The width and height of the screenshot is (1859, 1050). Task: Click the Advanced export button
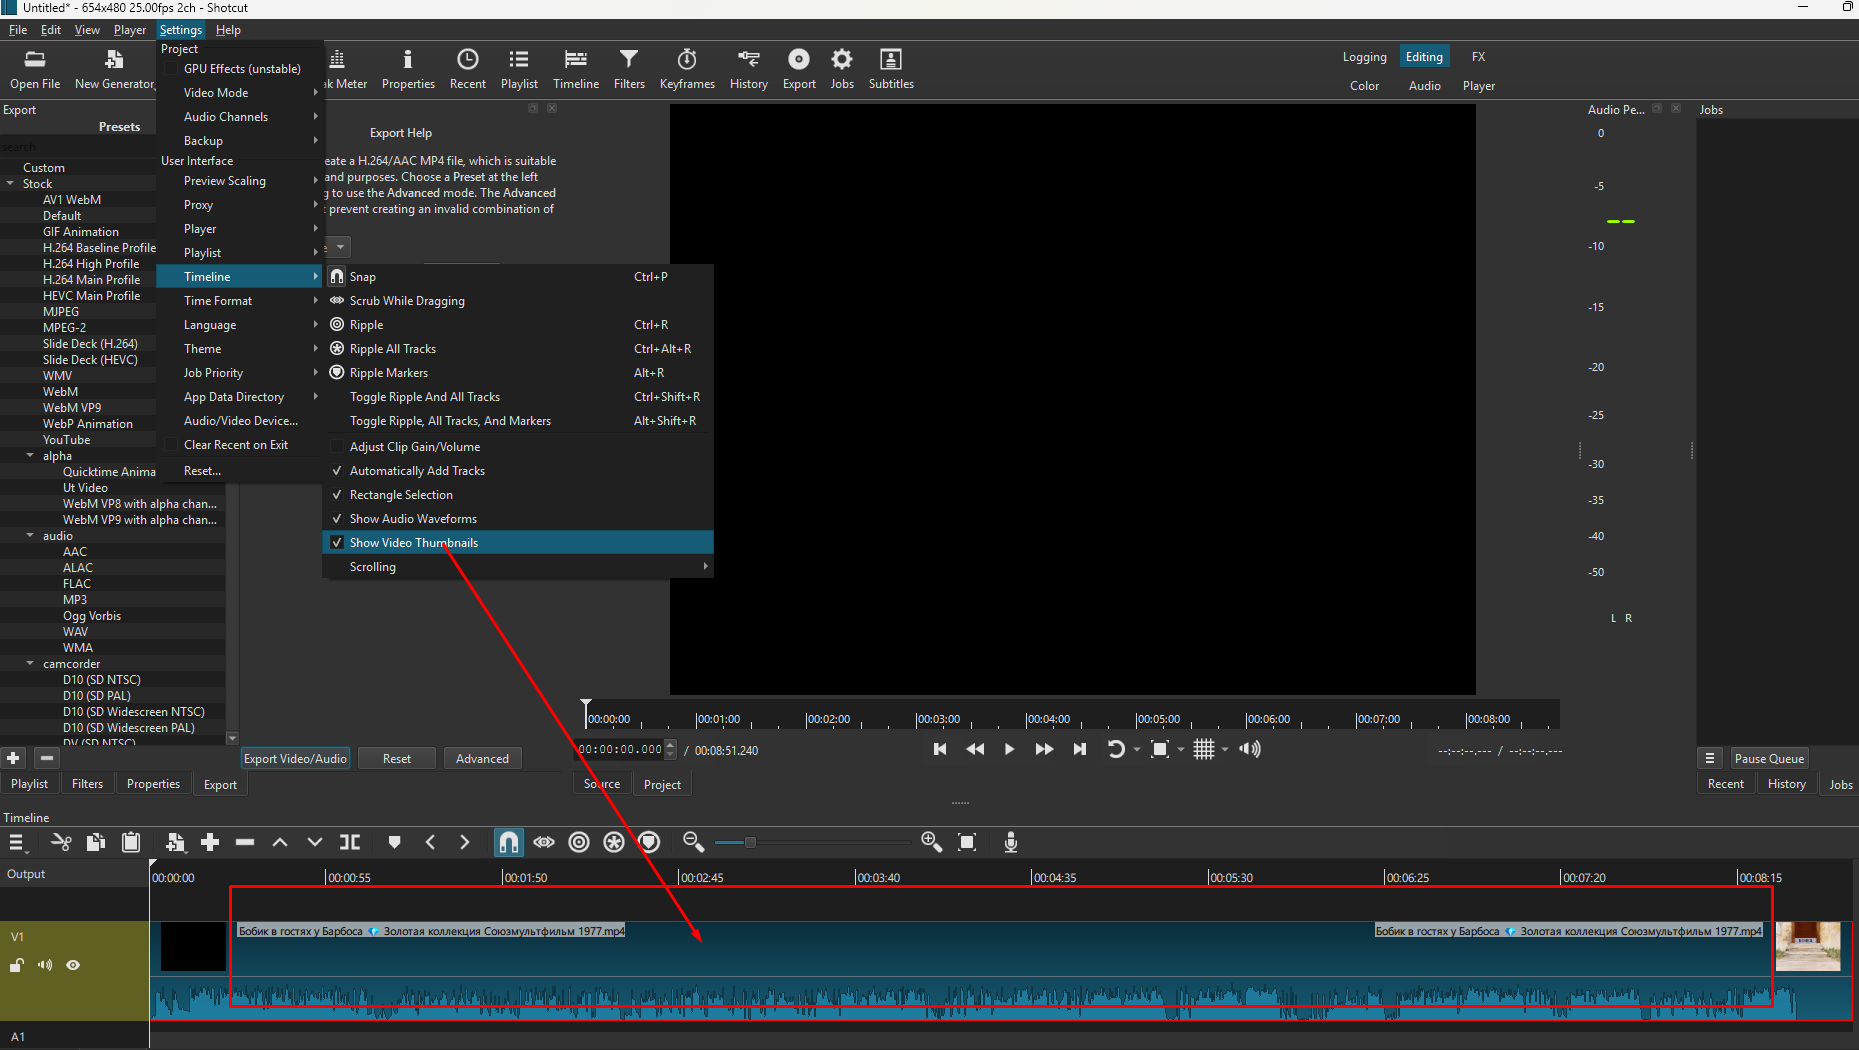[482, 759]
